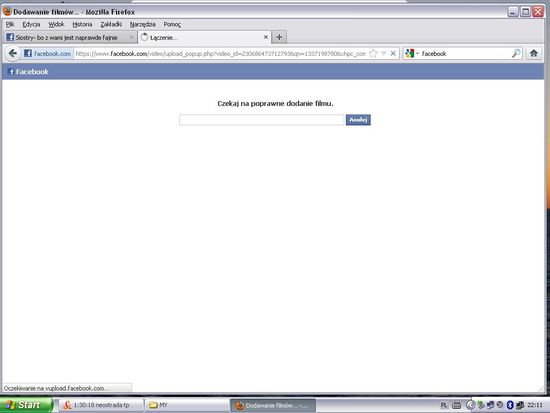This screenshot has width=550, height=413.
Task: Close the 'Łączenie...' tab
Action: [x=266, y=37]
